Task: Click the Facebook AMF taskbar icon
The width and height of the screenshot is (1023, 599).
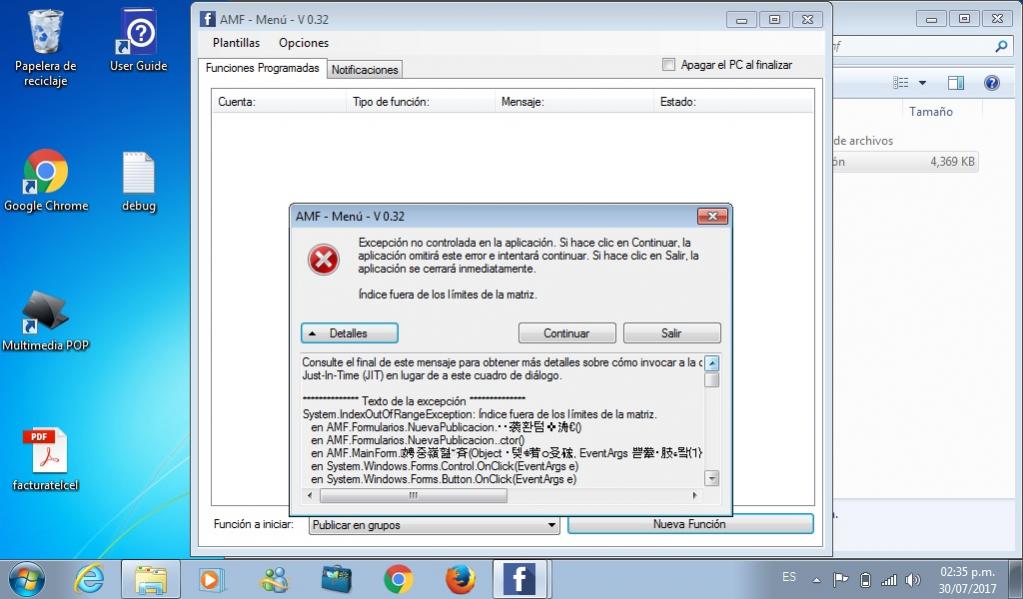Action: click(x=519, y=579)
